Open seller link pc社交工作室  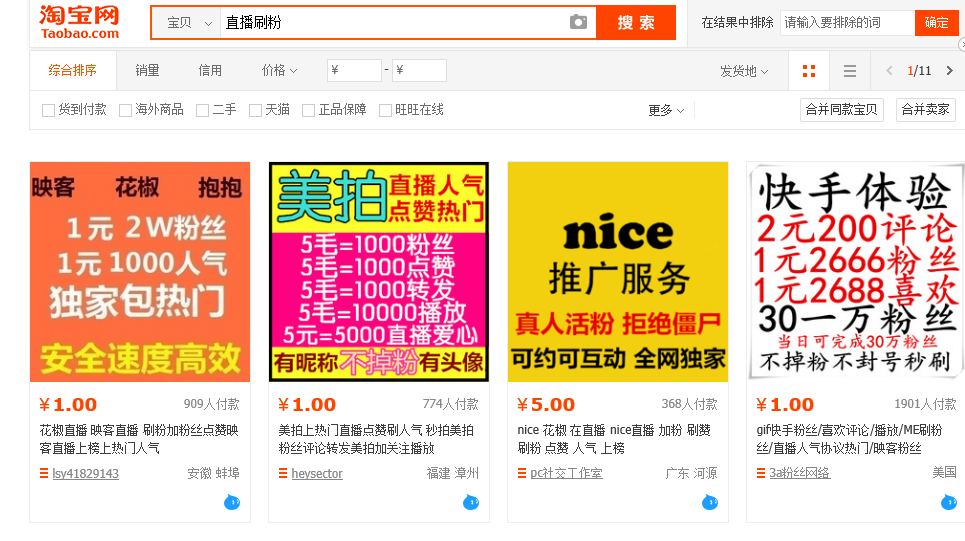tap(566, 473)
